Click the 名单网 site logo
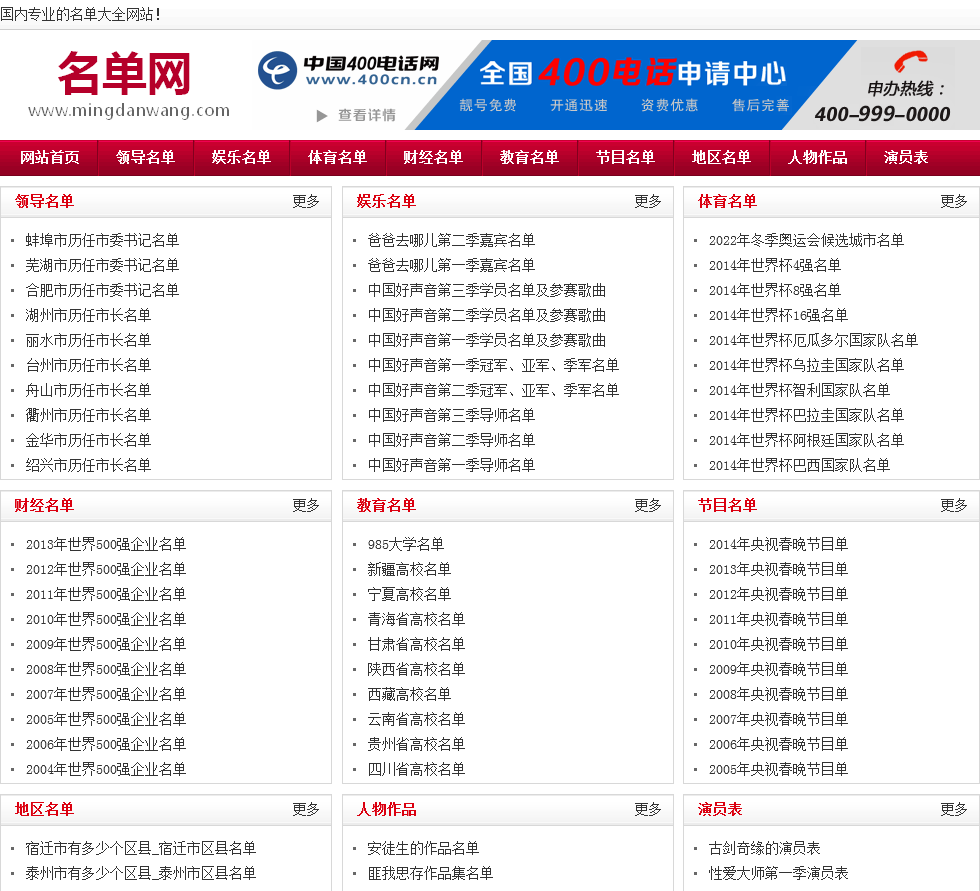This screenshot has width=980, height=891. click(x=128, y=84)
